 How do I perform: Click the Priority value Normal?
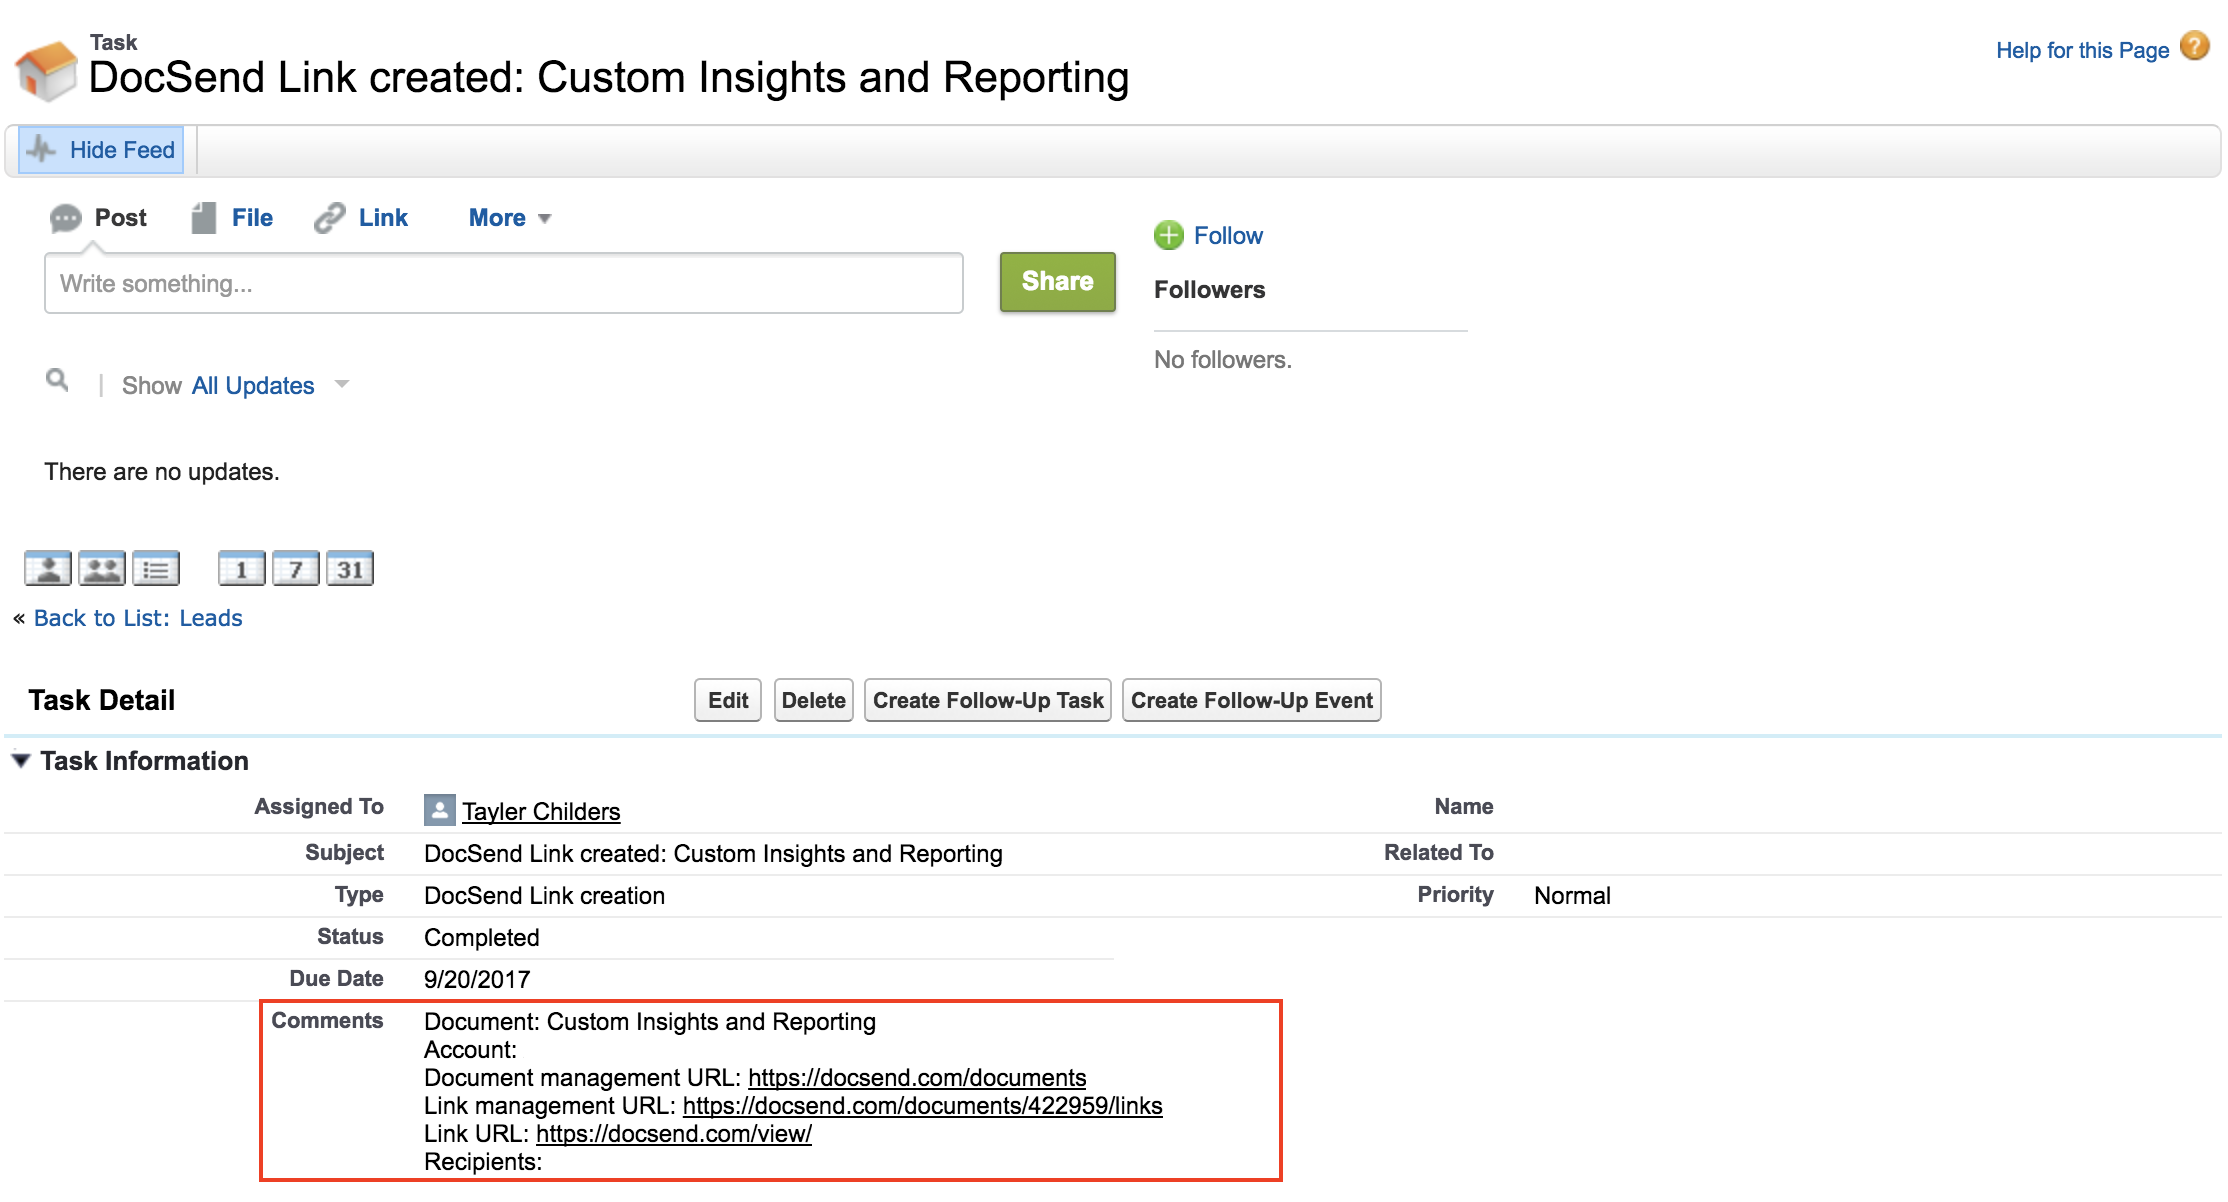click(1572, 895)
